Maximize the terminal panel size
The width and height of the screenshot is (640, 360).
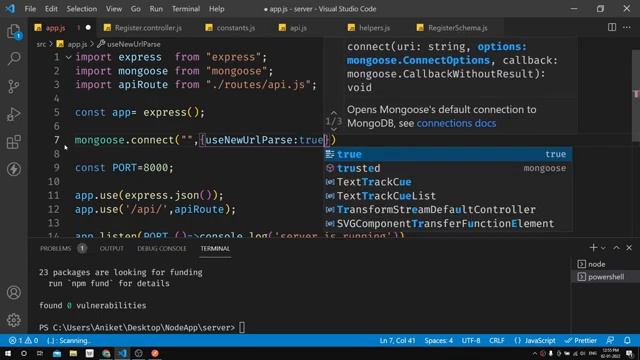click(x=616, y=248)
